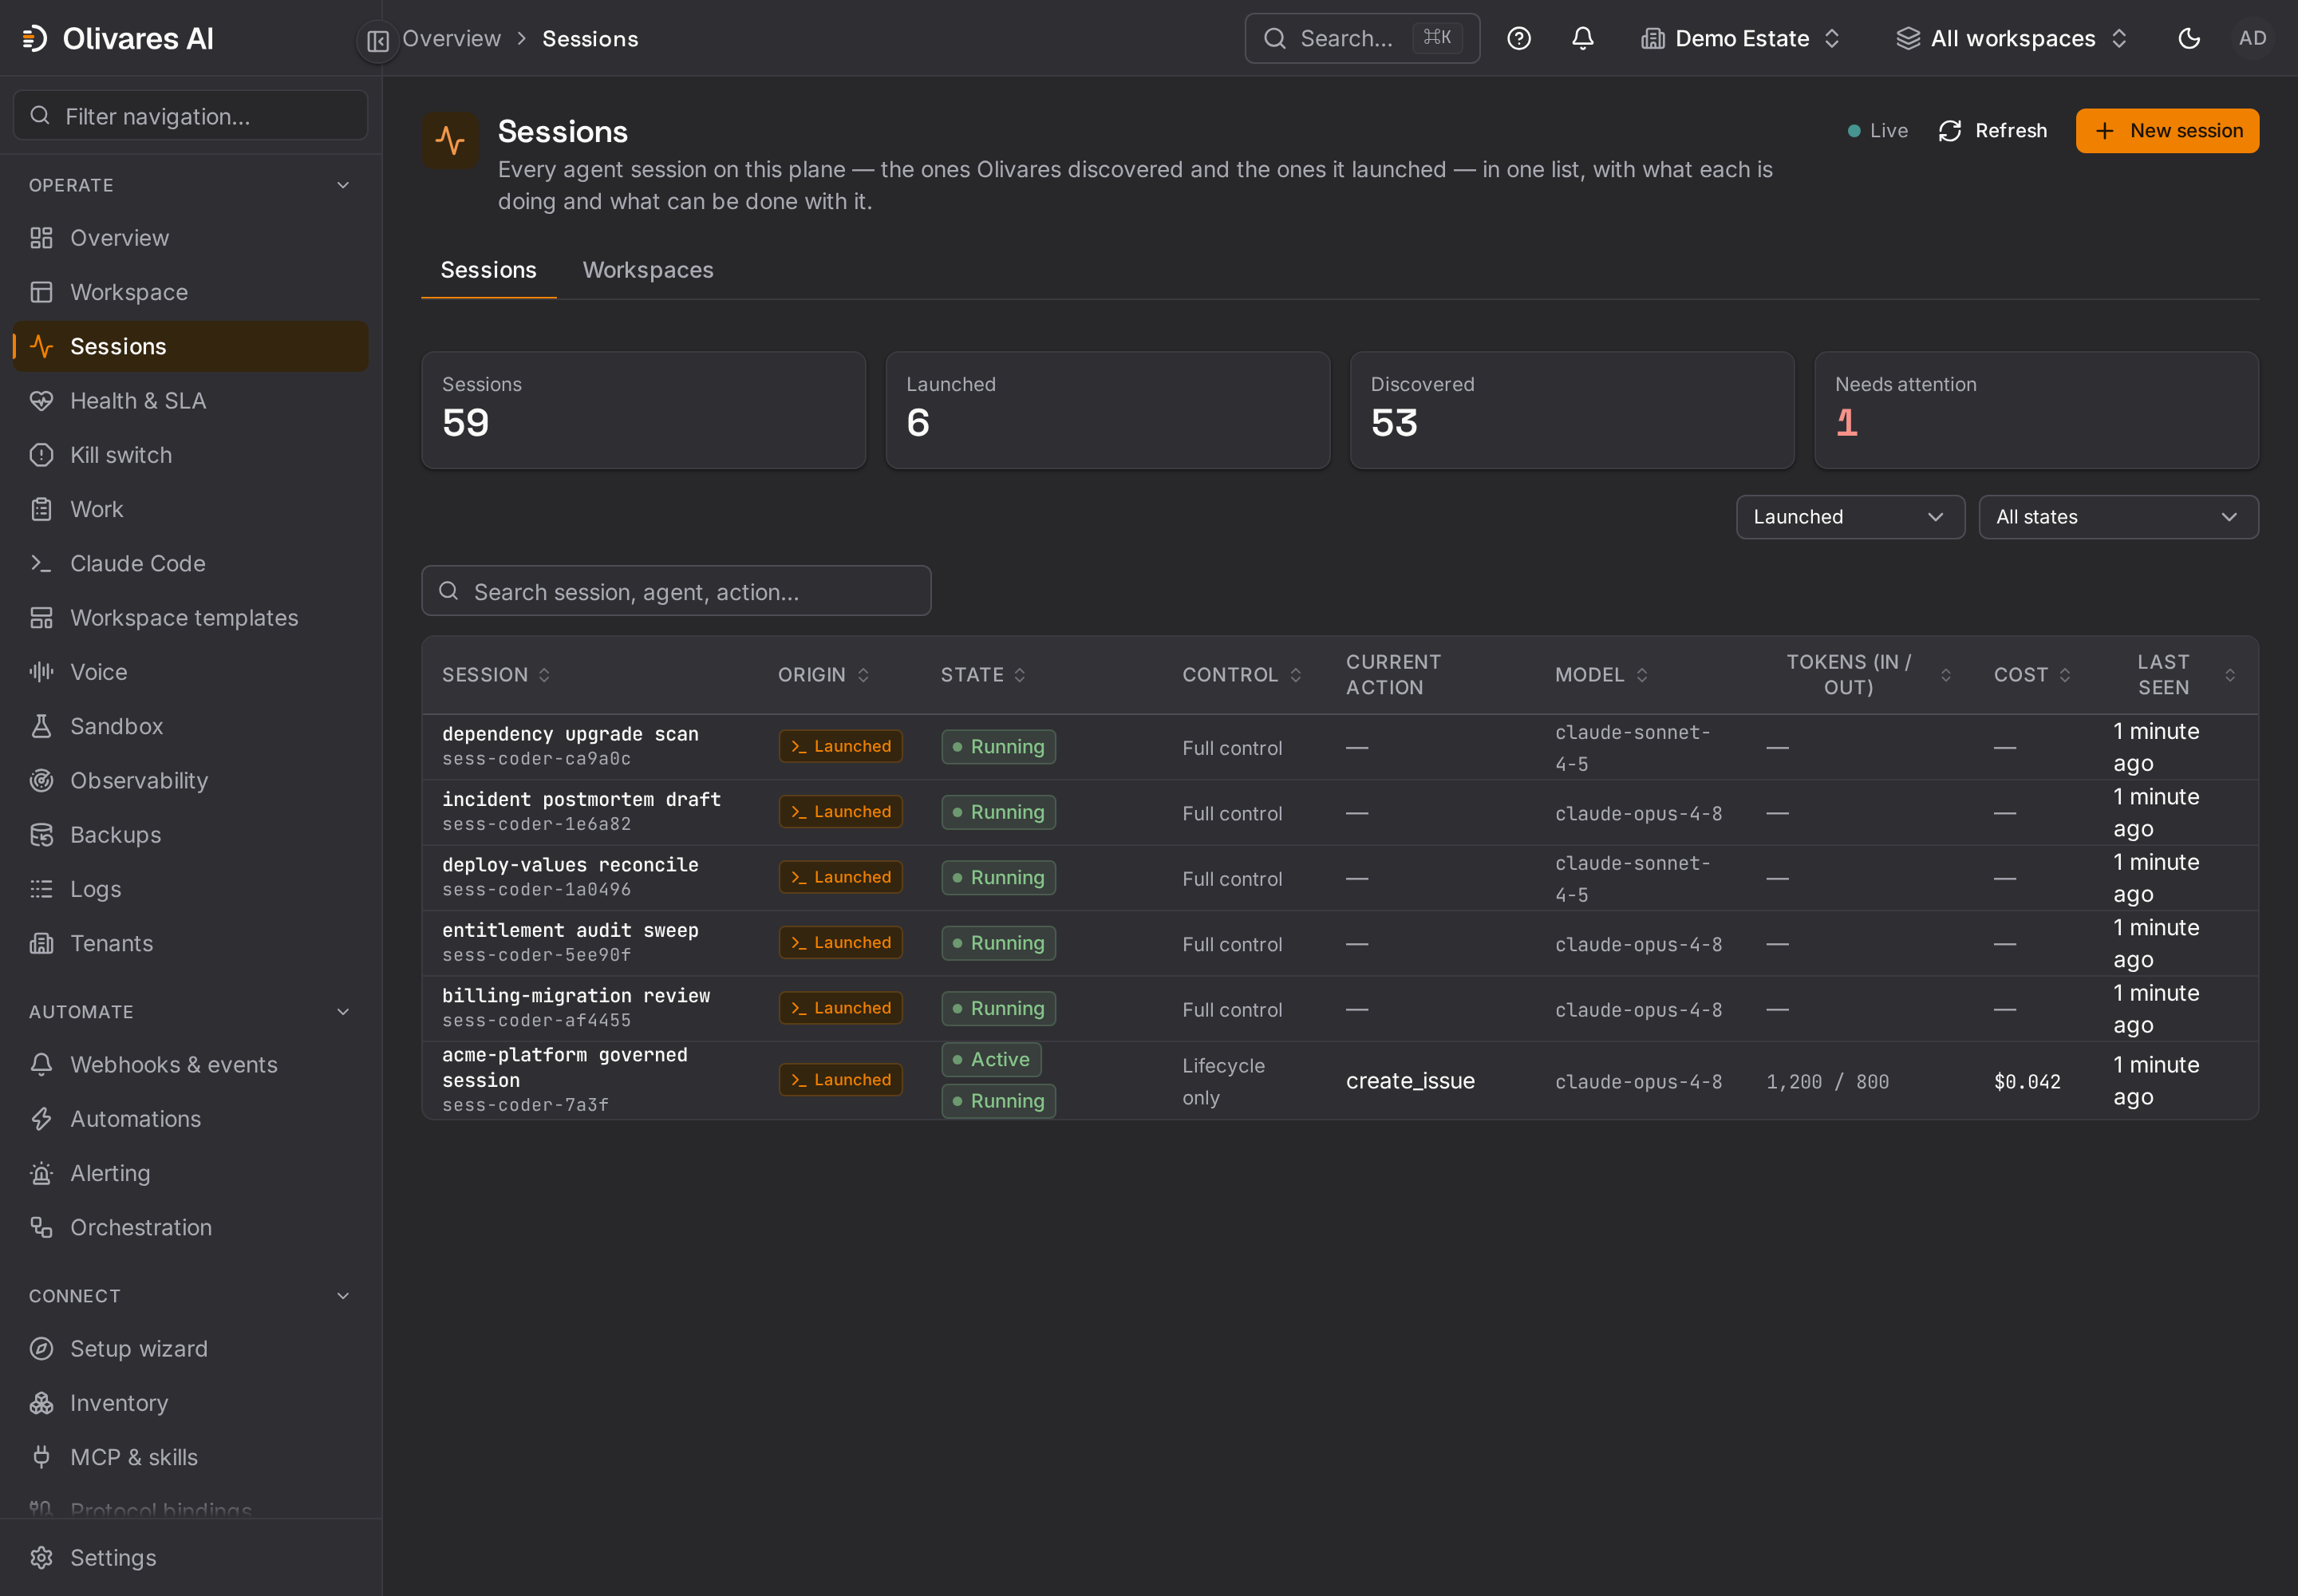
Task: Open the incident postmortem draft session
Action: tap(1339, 812)
